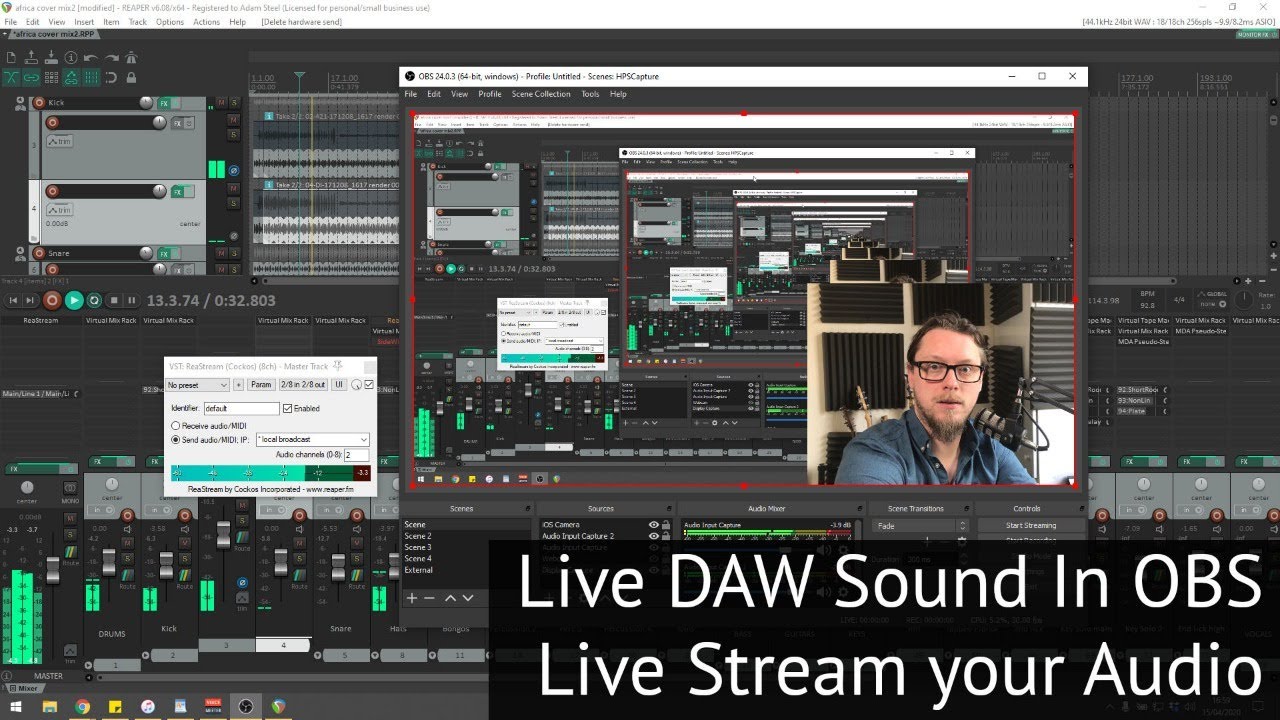Screen dimensions: 1280x720
Task: Click REAPER's Save Project download-arrow icon
Action: tap(51, 57)
